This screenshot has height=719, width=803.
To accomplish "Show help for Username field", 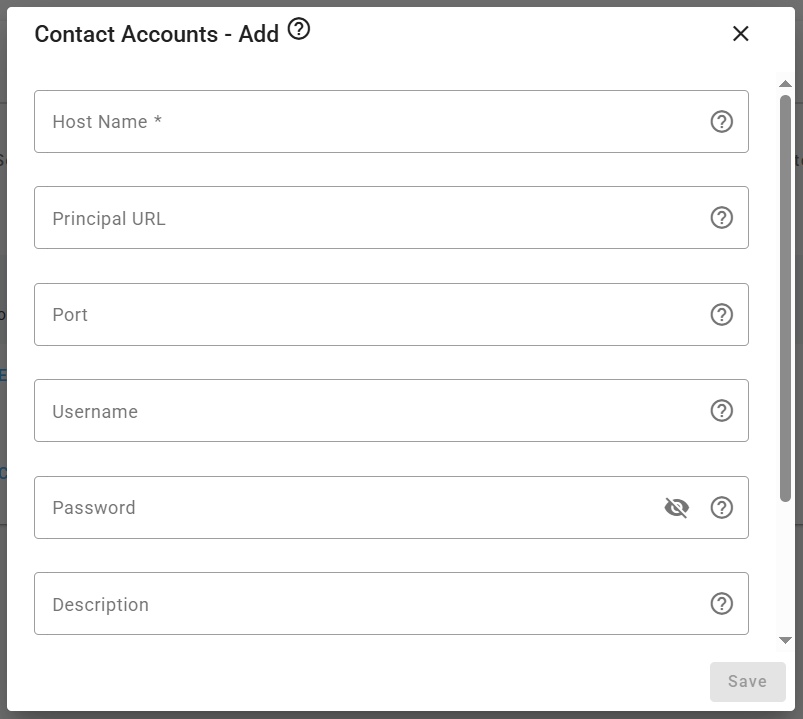I will coord(722,411).
